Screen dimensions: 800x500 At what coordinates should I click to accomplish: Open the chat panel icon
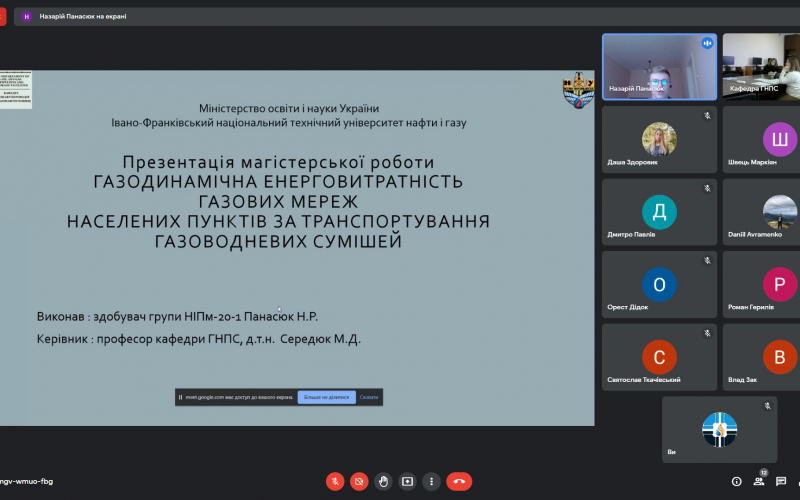tap(781, 481)
